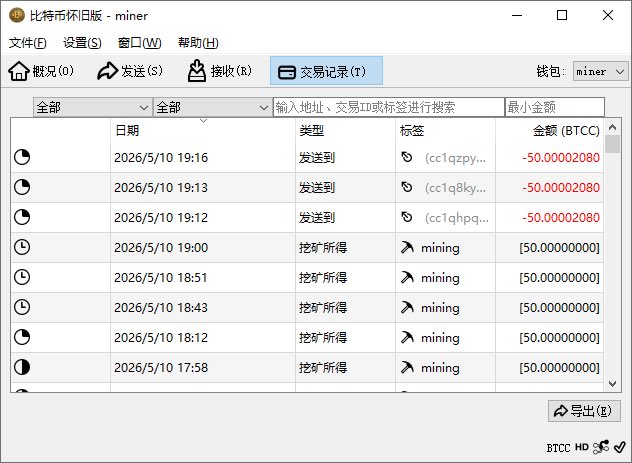Click the [50.00000000] amount in 19:00 row

tap(559, 247)
